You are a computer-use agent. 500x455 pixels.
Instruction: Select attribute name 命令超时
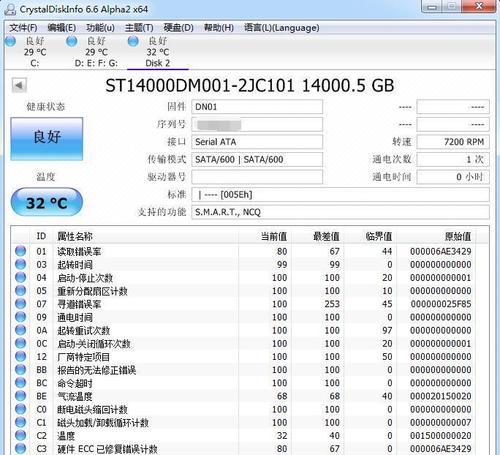point(75,383)
